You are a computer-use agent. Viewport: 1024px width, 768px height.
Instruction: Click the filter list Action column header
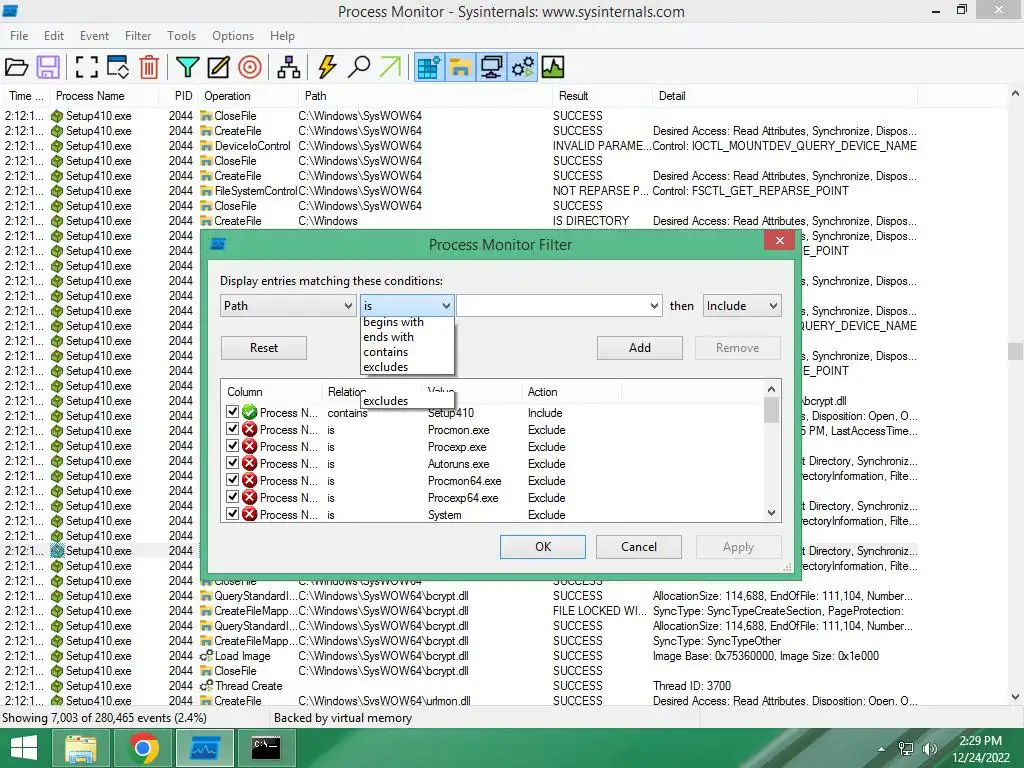click(571, 392)
